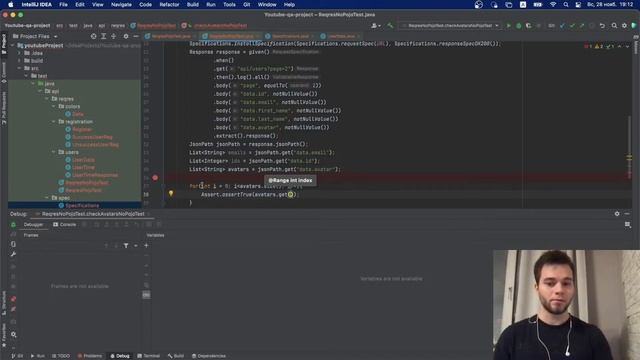Open Debug panel settings gear
Viewport: 640px width, 360px height.
point(617,214)
